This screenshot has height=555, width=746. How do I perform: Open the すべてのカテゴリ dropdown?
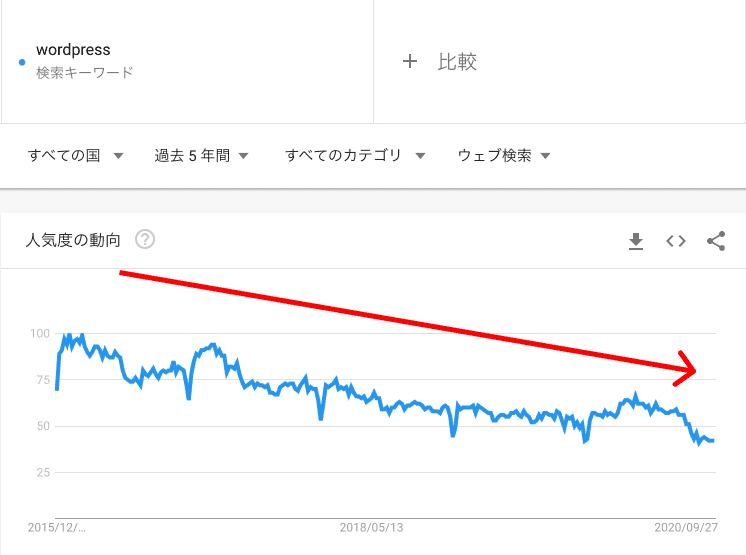pyautogui.click(x=355, y=156)
